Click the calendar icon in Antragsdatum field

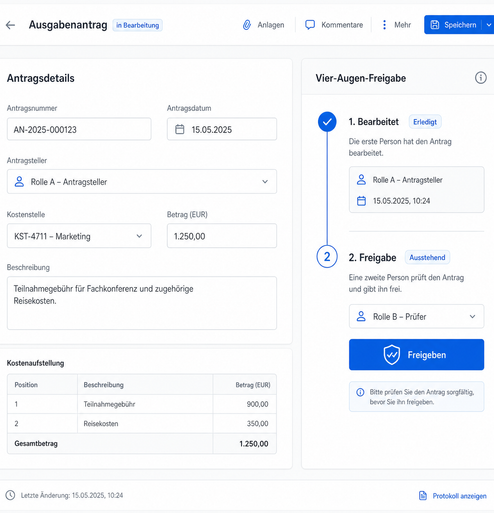tap(180, 129)
